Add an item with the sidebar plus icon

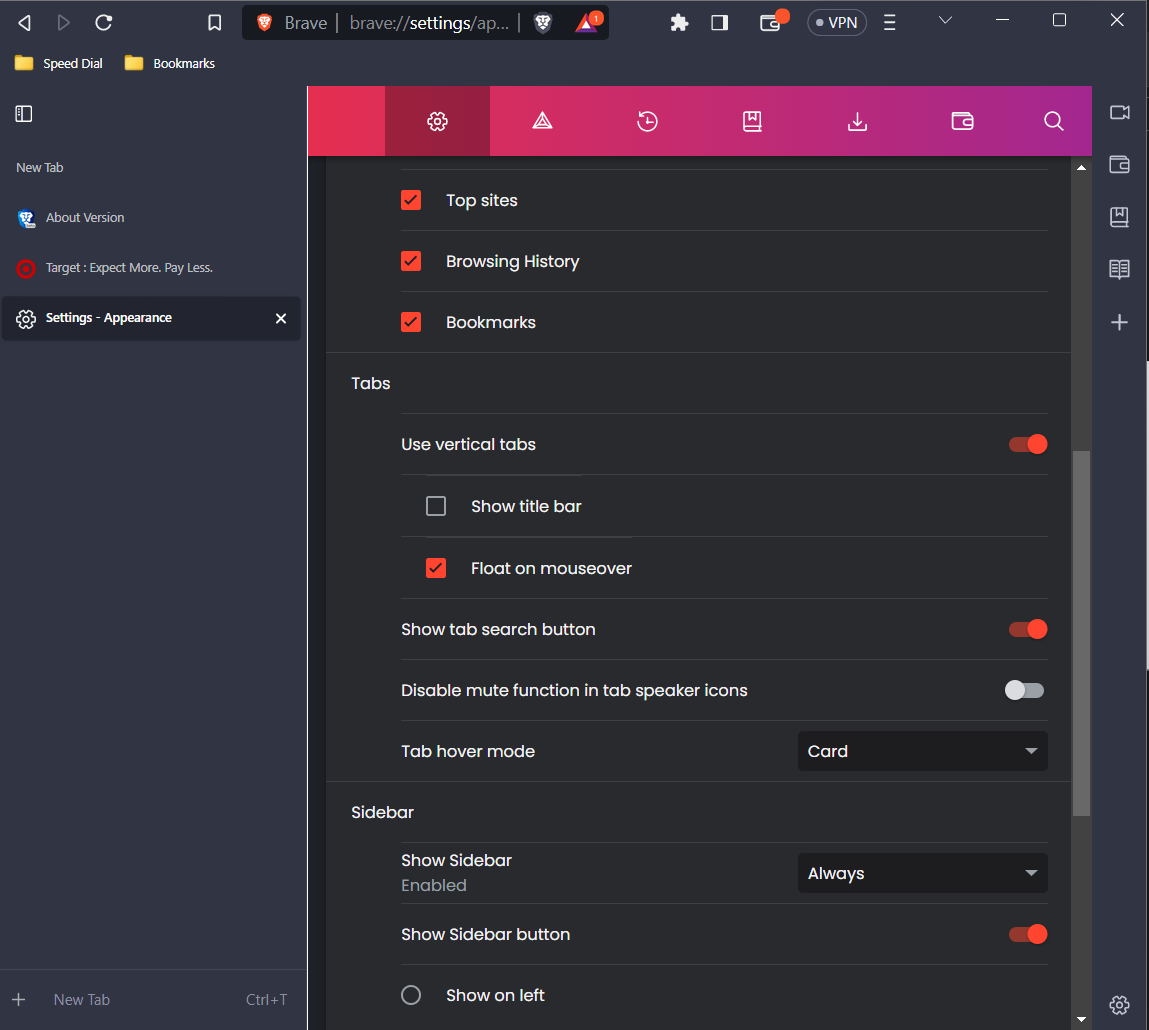pyautogui.click(x=1119, y=322)
